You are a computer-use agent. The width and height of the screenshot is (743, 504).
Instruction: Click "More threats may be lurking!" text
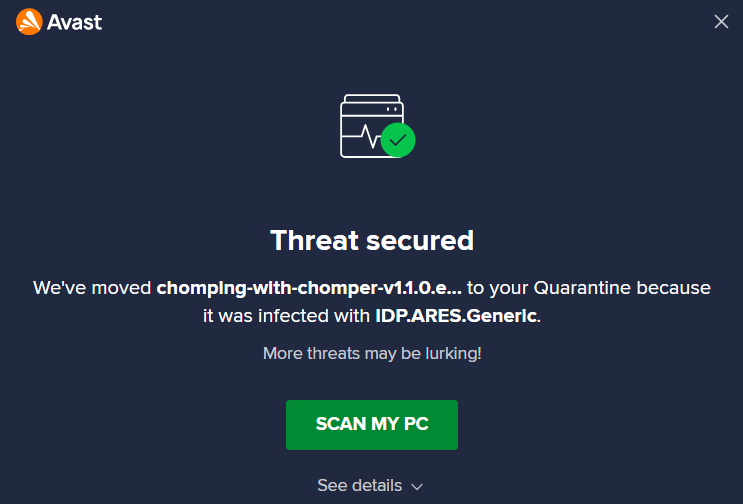coord(371,353)
